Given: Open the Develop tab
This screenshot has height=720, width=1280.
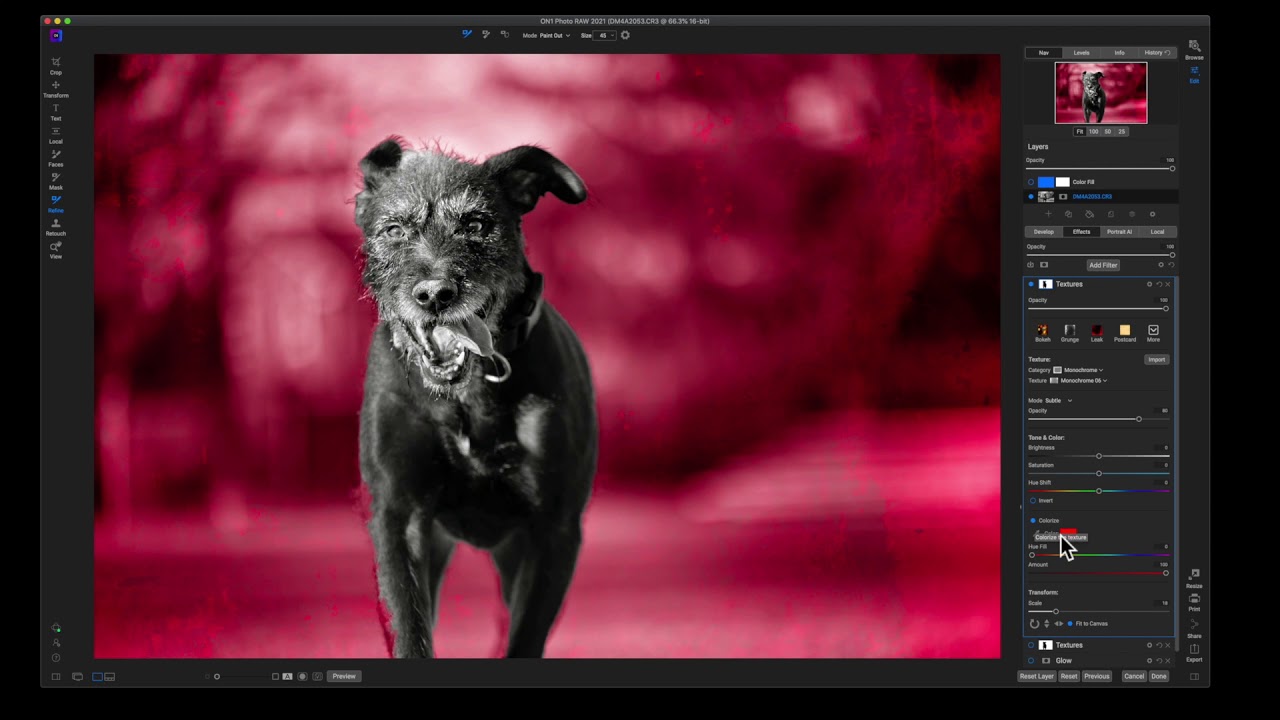Looking at the screenshot, I should click(x=1044, y=232).
